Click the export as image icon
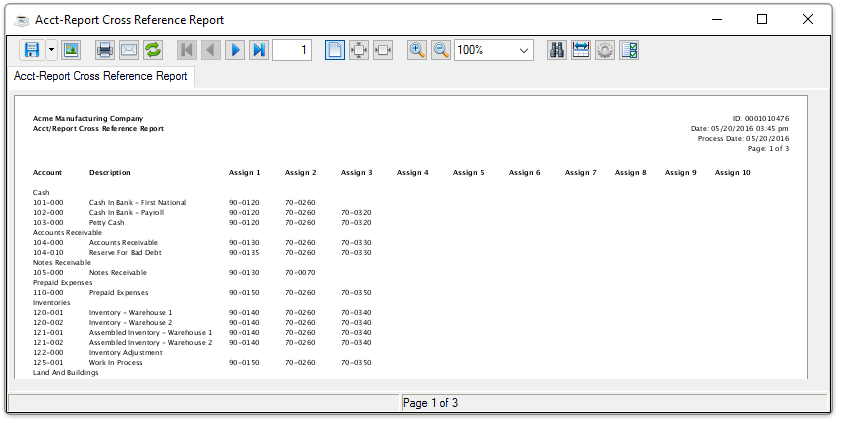Image resolution: width=841 pixels, height=423 pixels. coord(71,50)
